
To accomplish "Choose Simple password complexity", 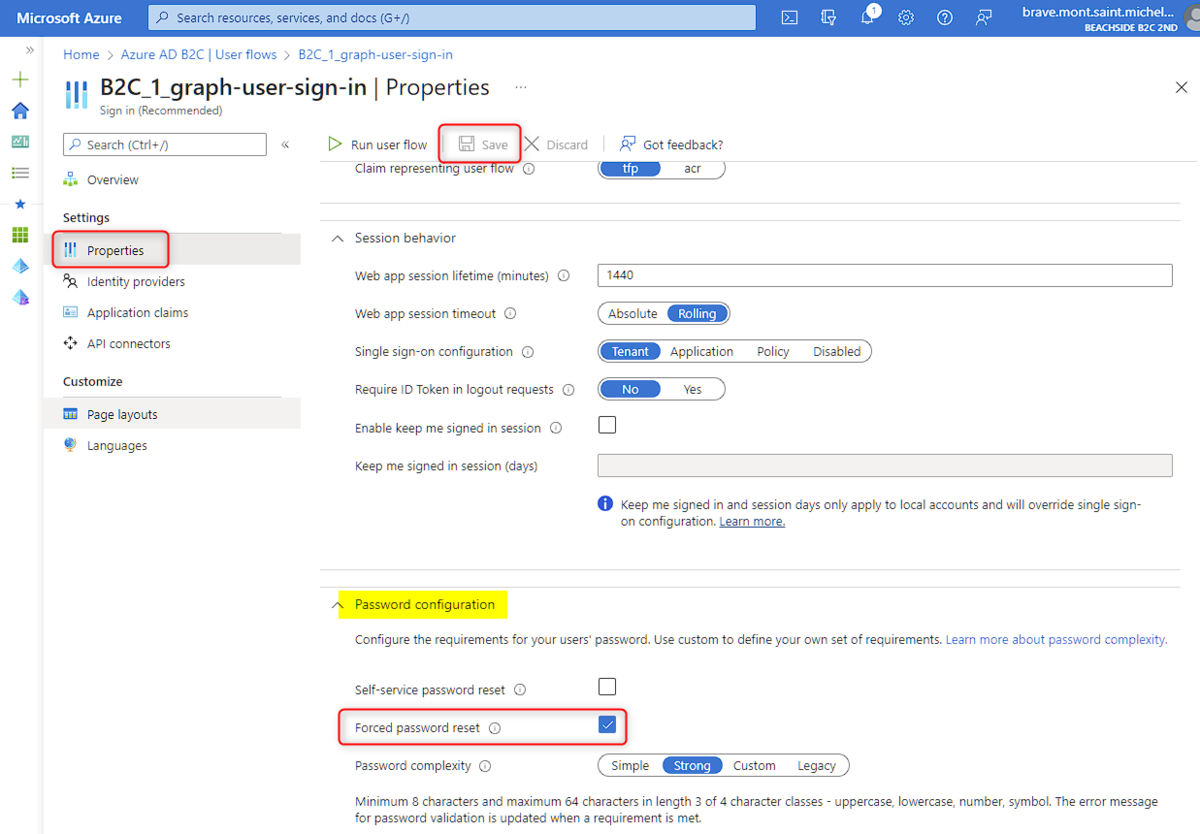I will [x=630, y=766].
